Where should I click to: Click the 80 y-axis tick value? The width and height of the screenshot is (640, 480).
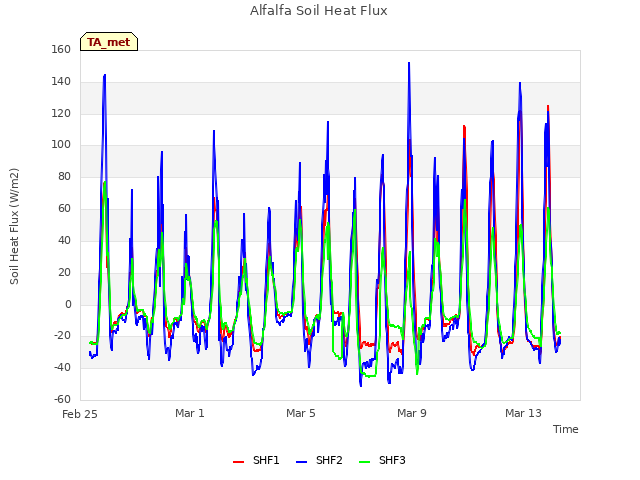[x=64, y=176]
